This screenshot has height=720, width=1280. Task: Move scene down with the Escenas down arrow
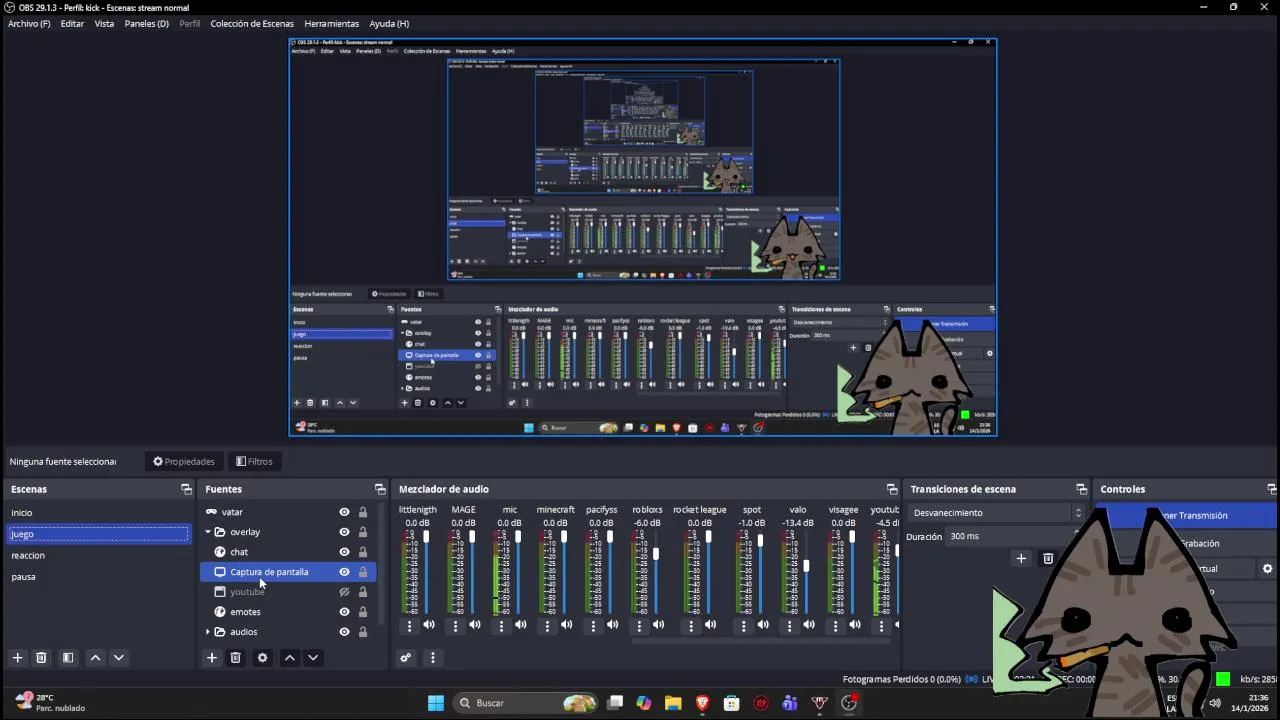coord(119,658)
